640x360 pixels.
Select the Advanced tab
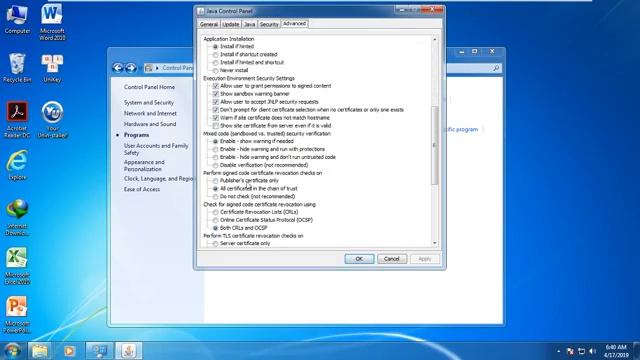tap(294, 24)
